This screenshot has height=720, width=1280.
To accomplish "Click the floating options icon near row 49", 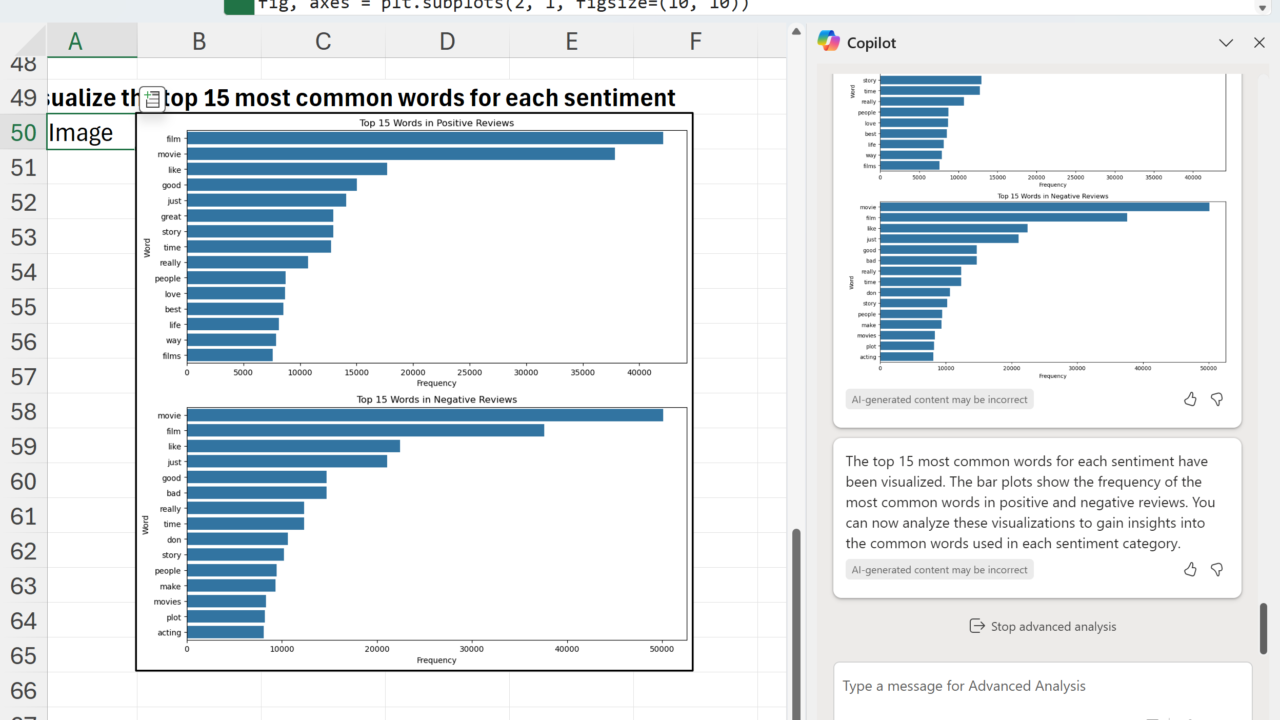I will click(x=151, y=98).
